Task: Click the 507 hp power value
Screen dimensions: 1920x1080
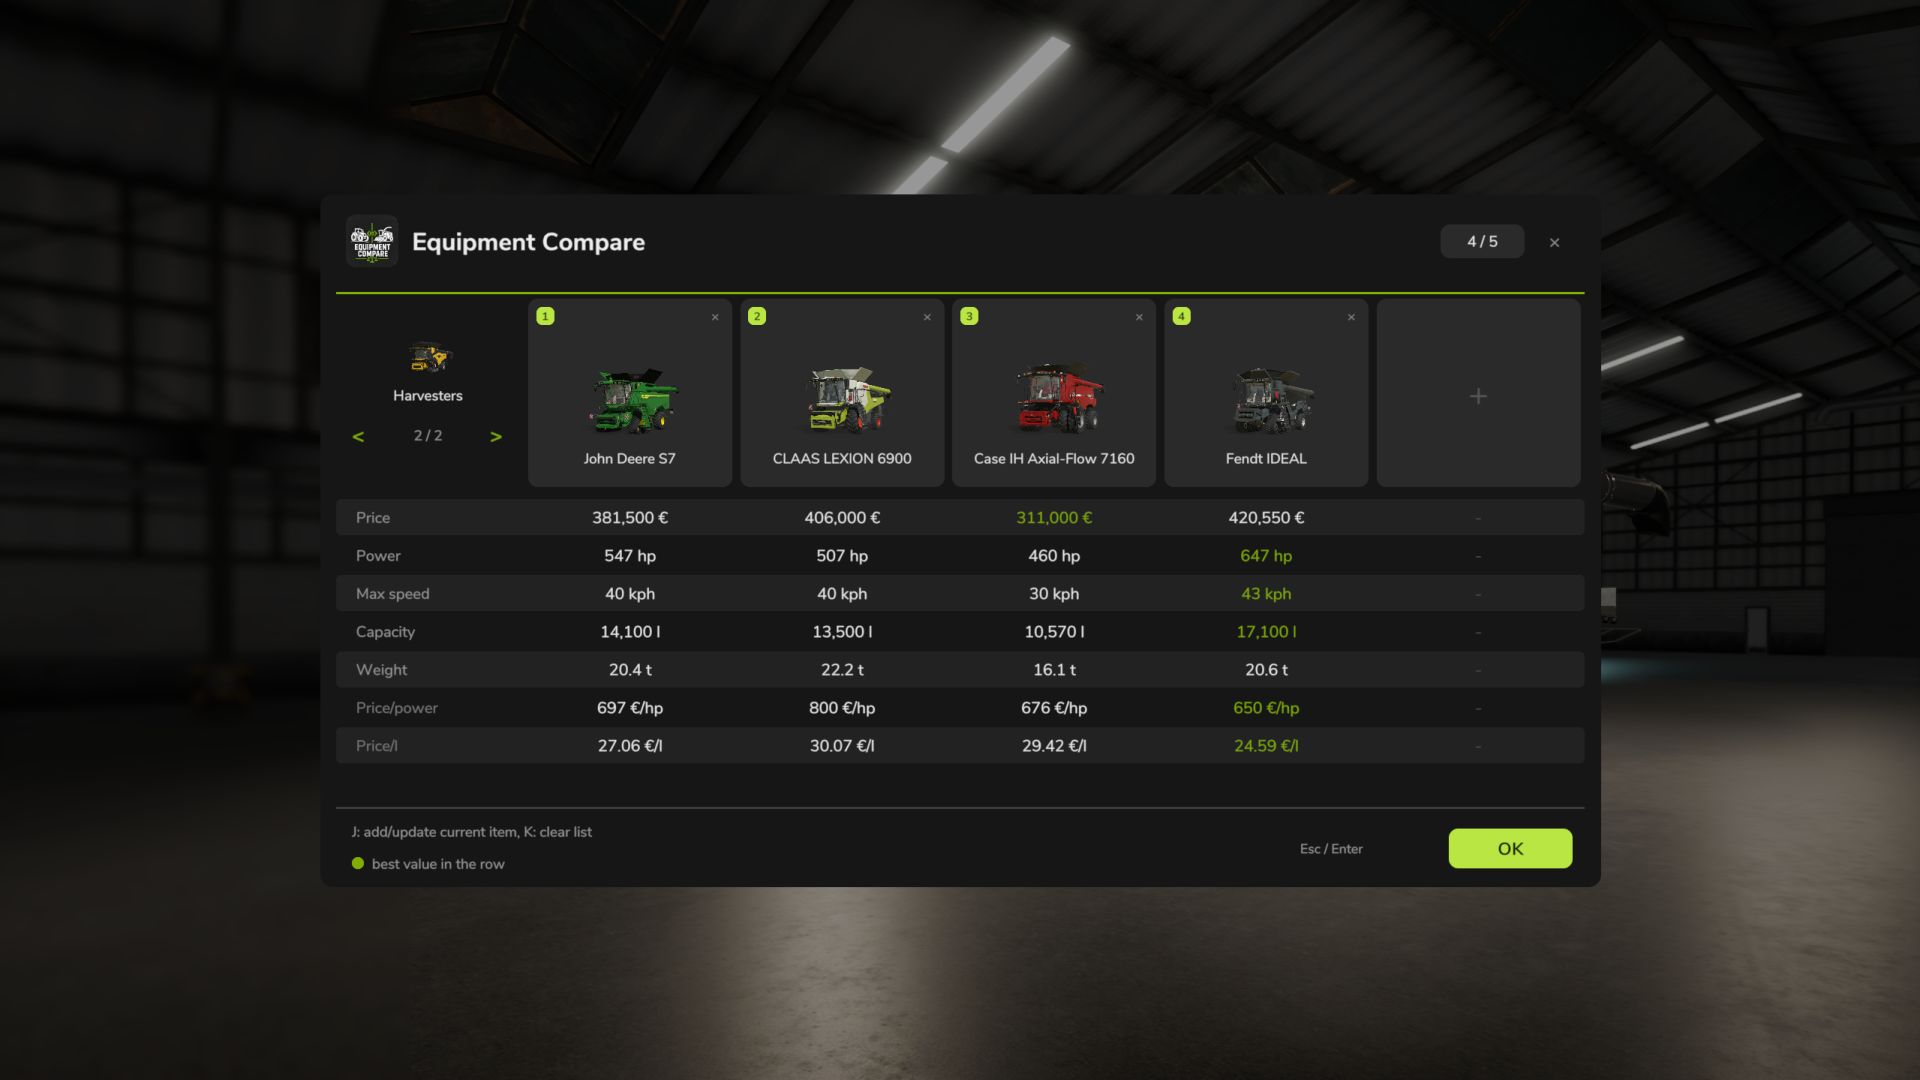Action: pyautogui.click(x=842, y=555)
